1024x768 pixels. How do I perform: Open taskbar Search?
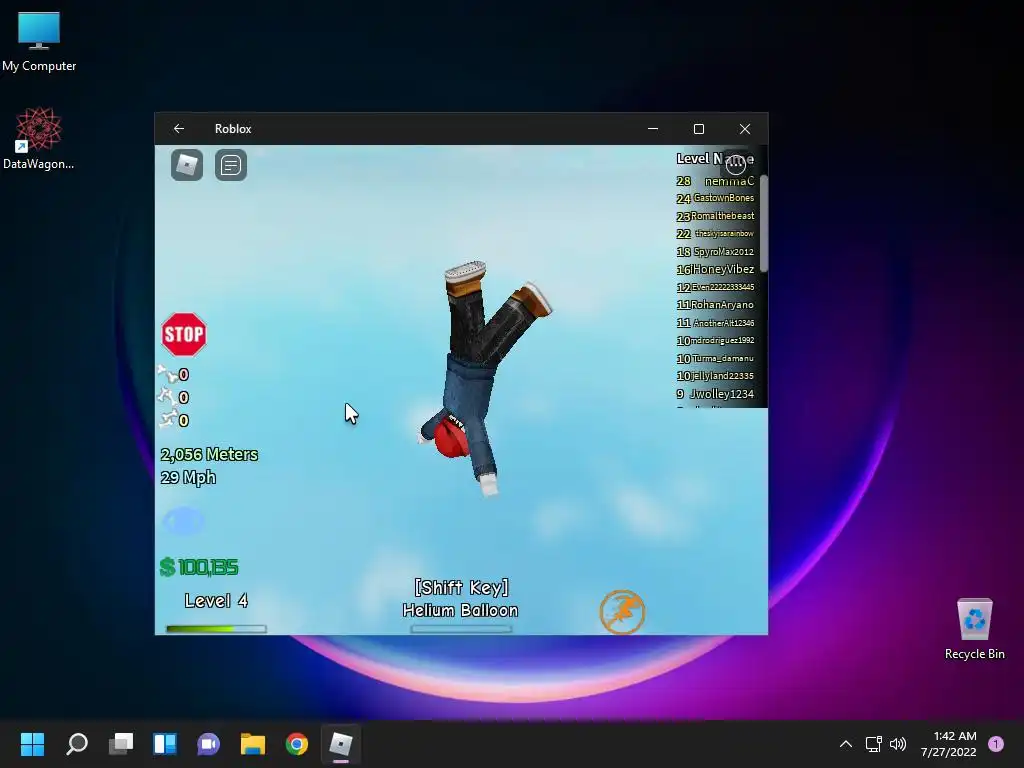76,744
